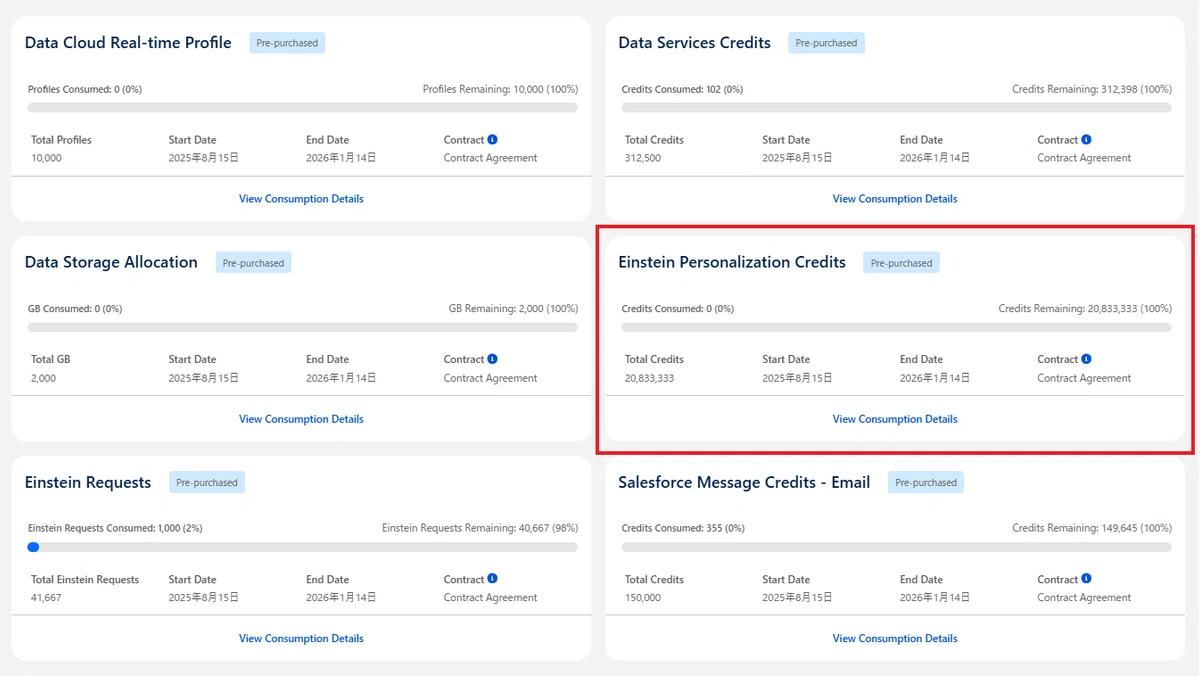Click Pre-purchased badge next to Data Storage Allocation

(x=253, y=263)
